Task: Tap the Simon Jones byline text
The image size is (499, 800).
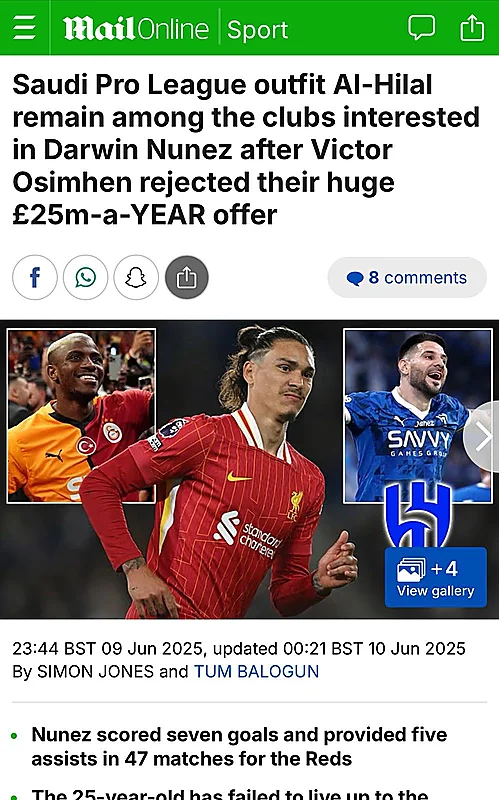Action: [x=95, y=671]
